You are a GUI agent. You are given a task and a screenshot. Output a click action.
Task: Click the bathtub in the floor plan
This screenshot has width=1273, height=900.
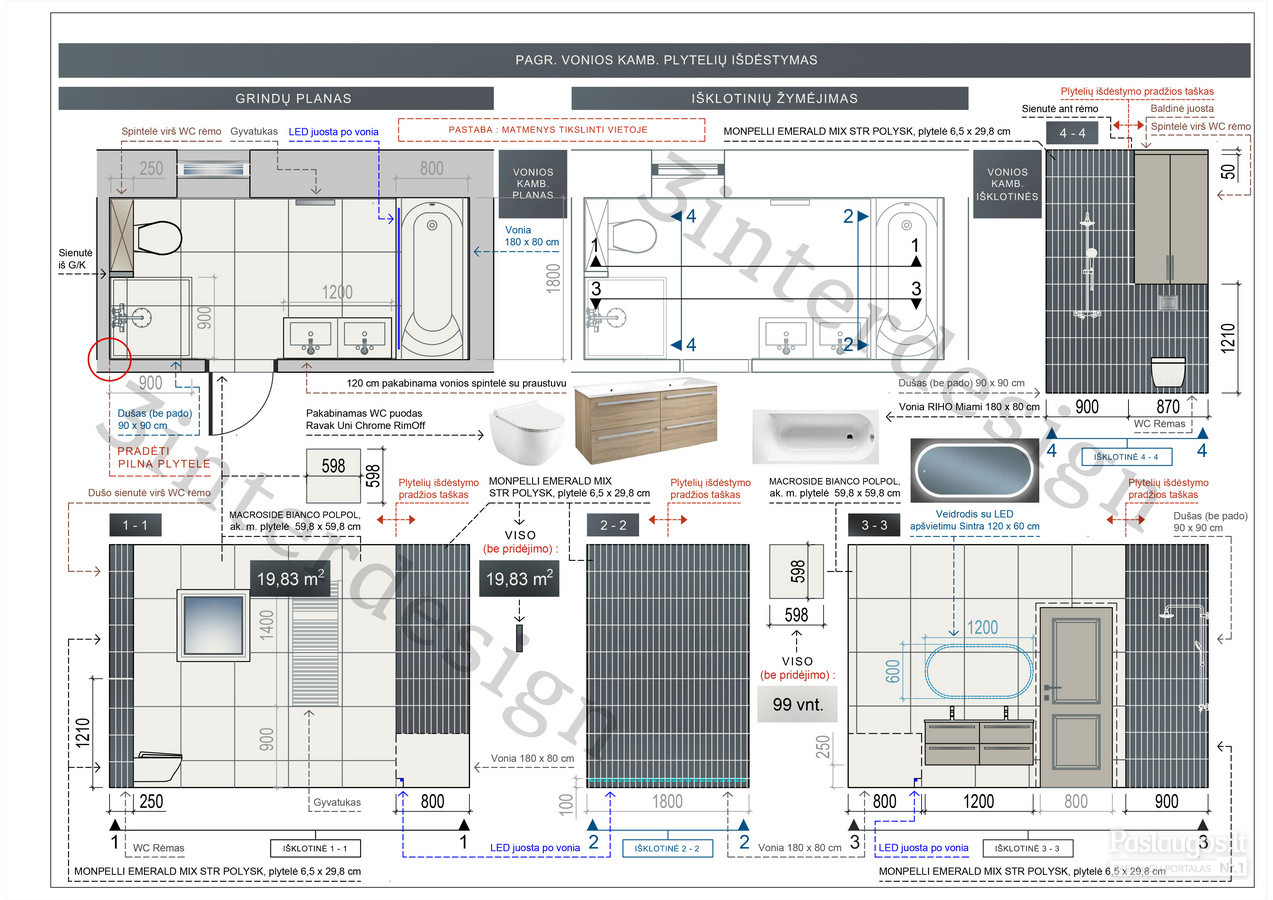431,278
